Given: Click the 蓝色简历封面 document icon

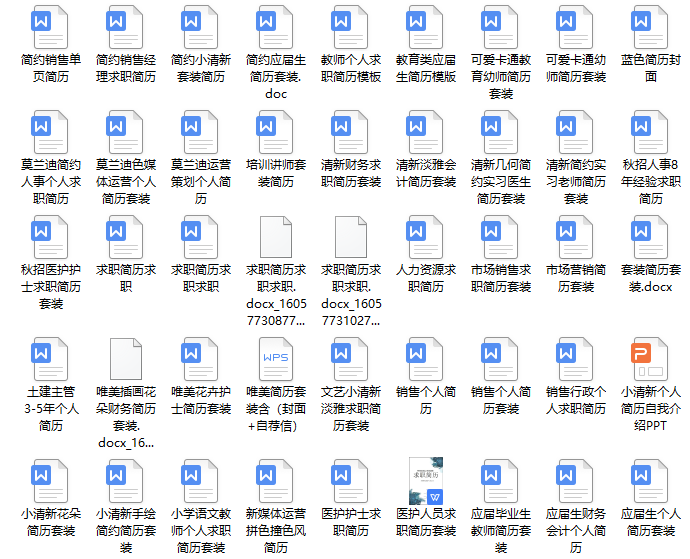Looking at the screenshot, I should [650, 26].
